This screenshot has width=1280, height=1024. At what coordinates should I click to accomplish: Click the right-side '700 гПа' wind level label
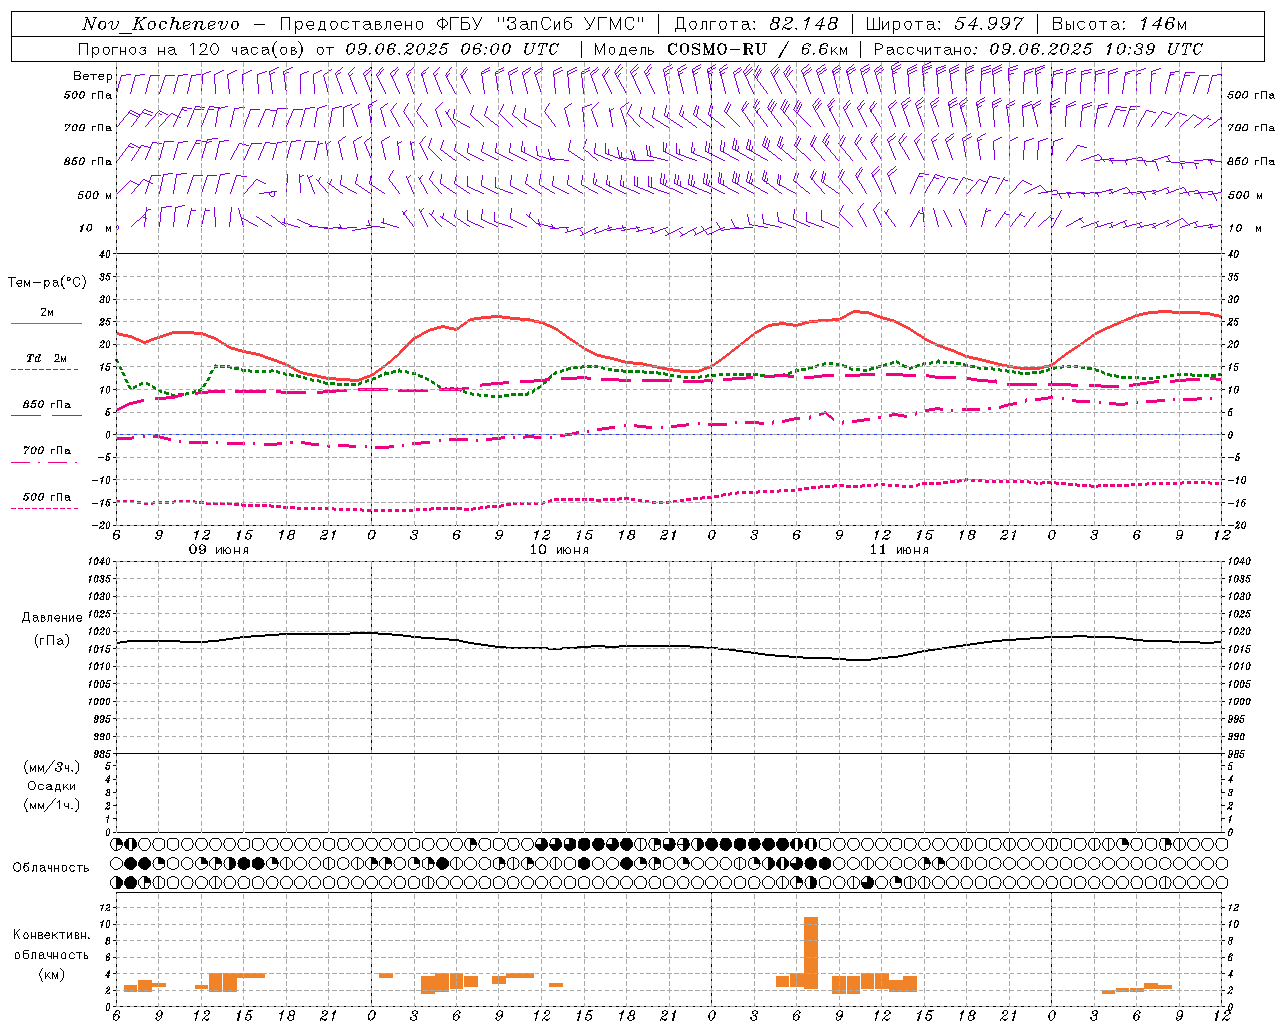tap(1251, 128)
